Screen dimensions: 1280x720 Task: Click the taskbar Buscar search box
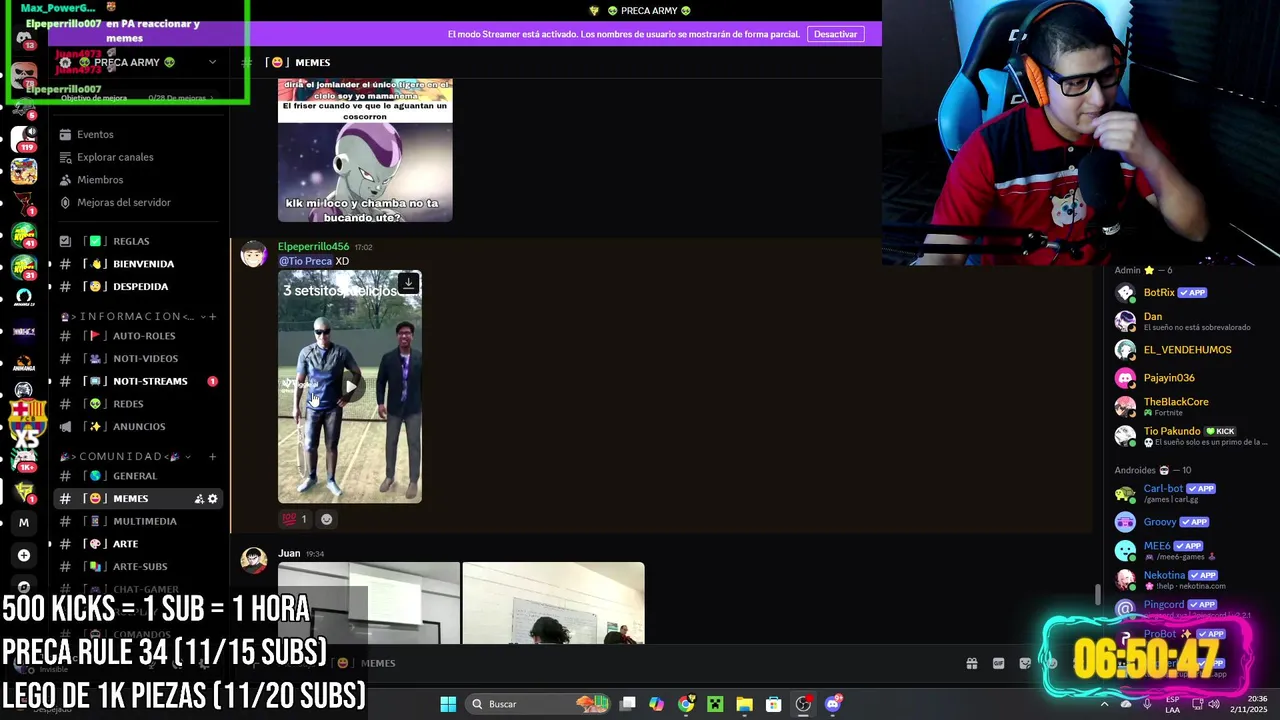click(x=540, y=704)
